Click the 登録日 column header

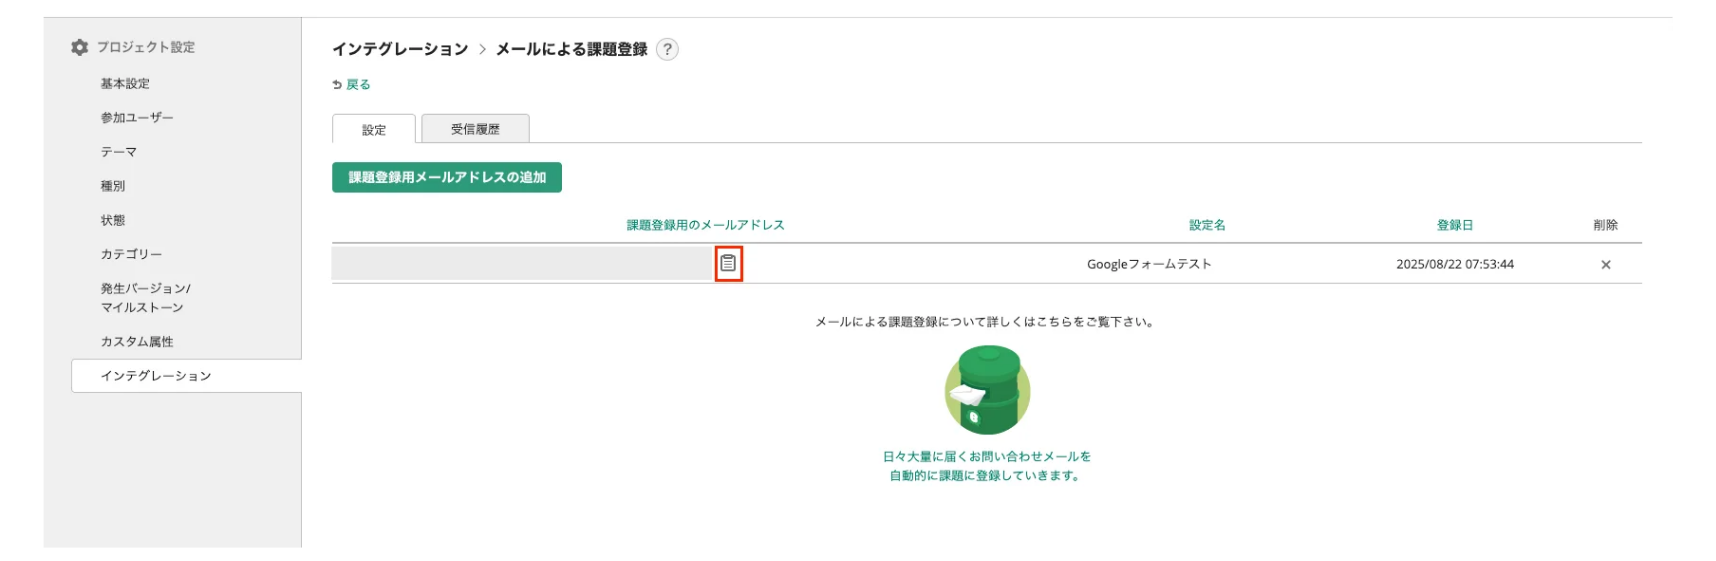[1455, 225]
